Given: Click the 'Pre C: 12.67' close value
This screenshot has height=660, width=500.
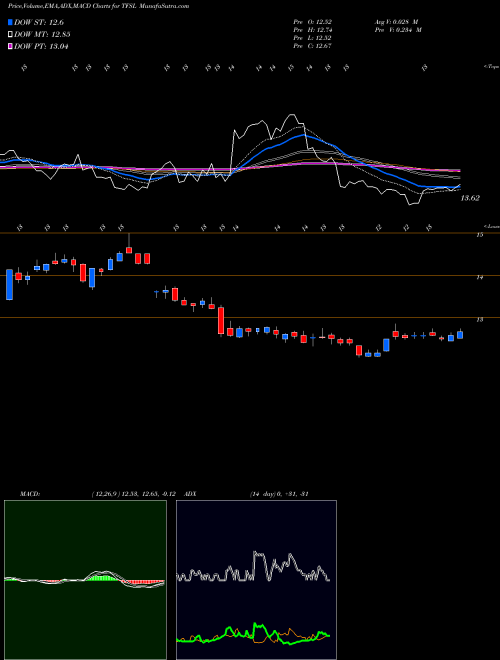Looking at the screenshot, I should pos(313,46).
